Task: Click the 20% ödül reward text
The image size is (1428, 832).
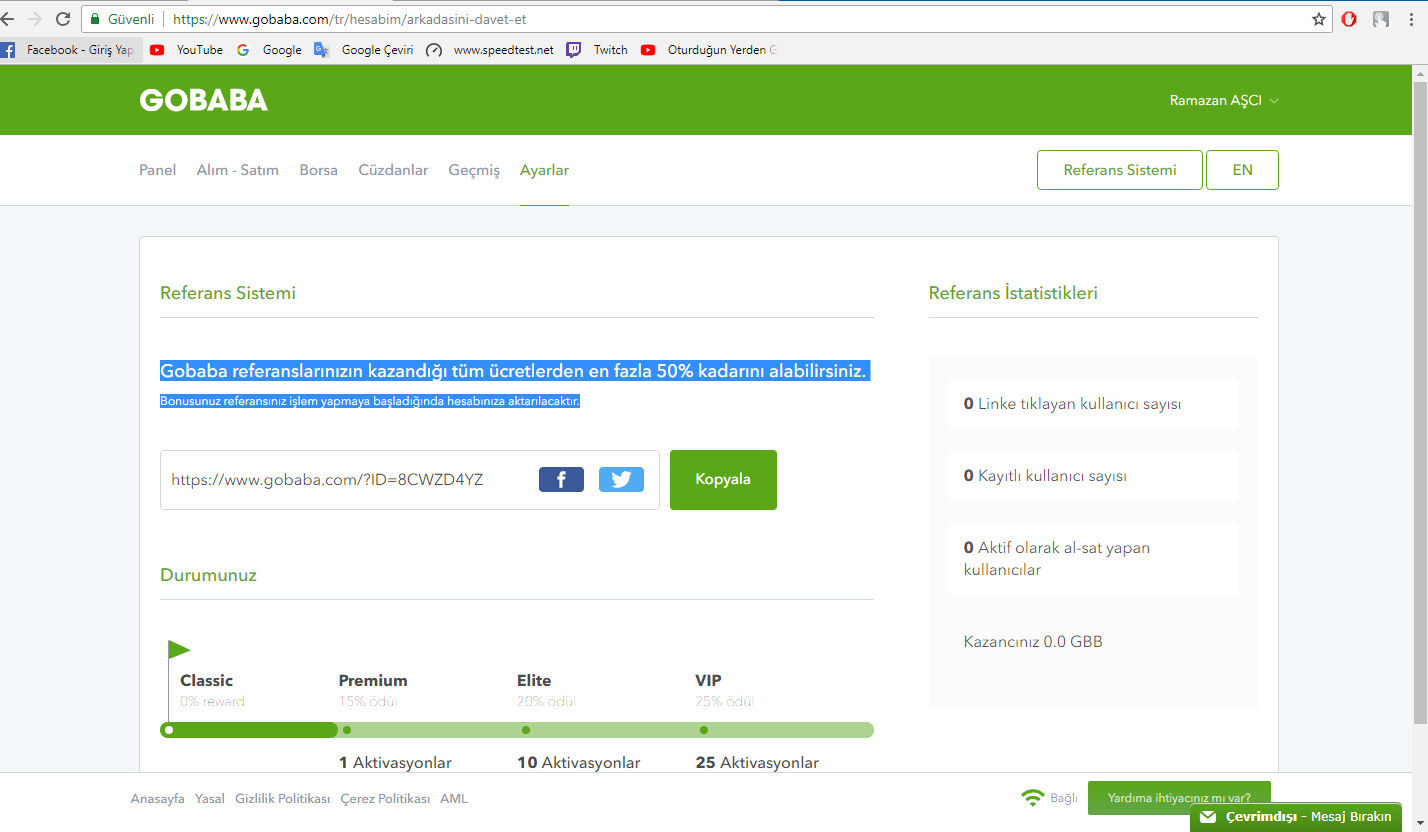Action: [546, 702]
